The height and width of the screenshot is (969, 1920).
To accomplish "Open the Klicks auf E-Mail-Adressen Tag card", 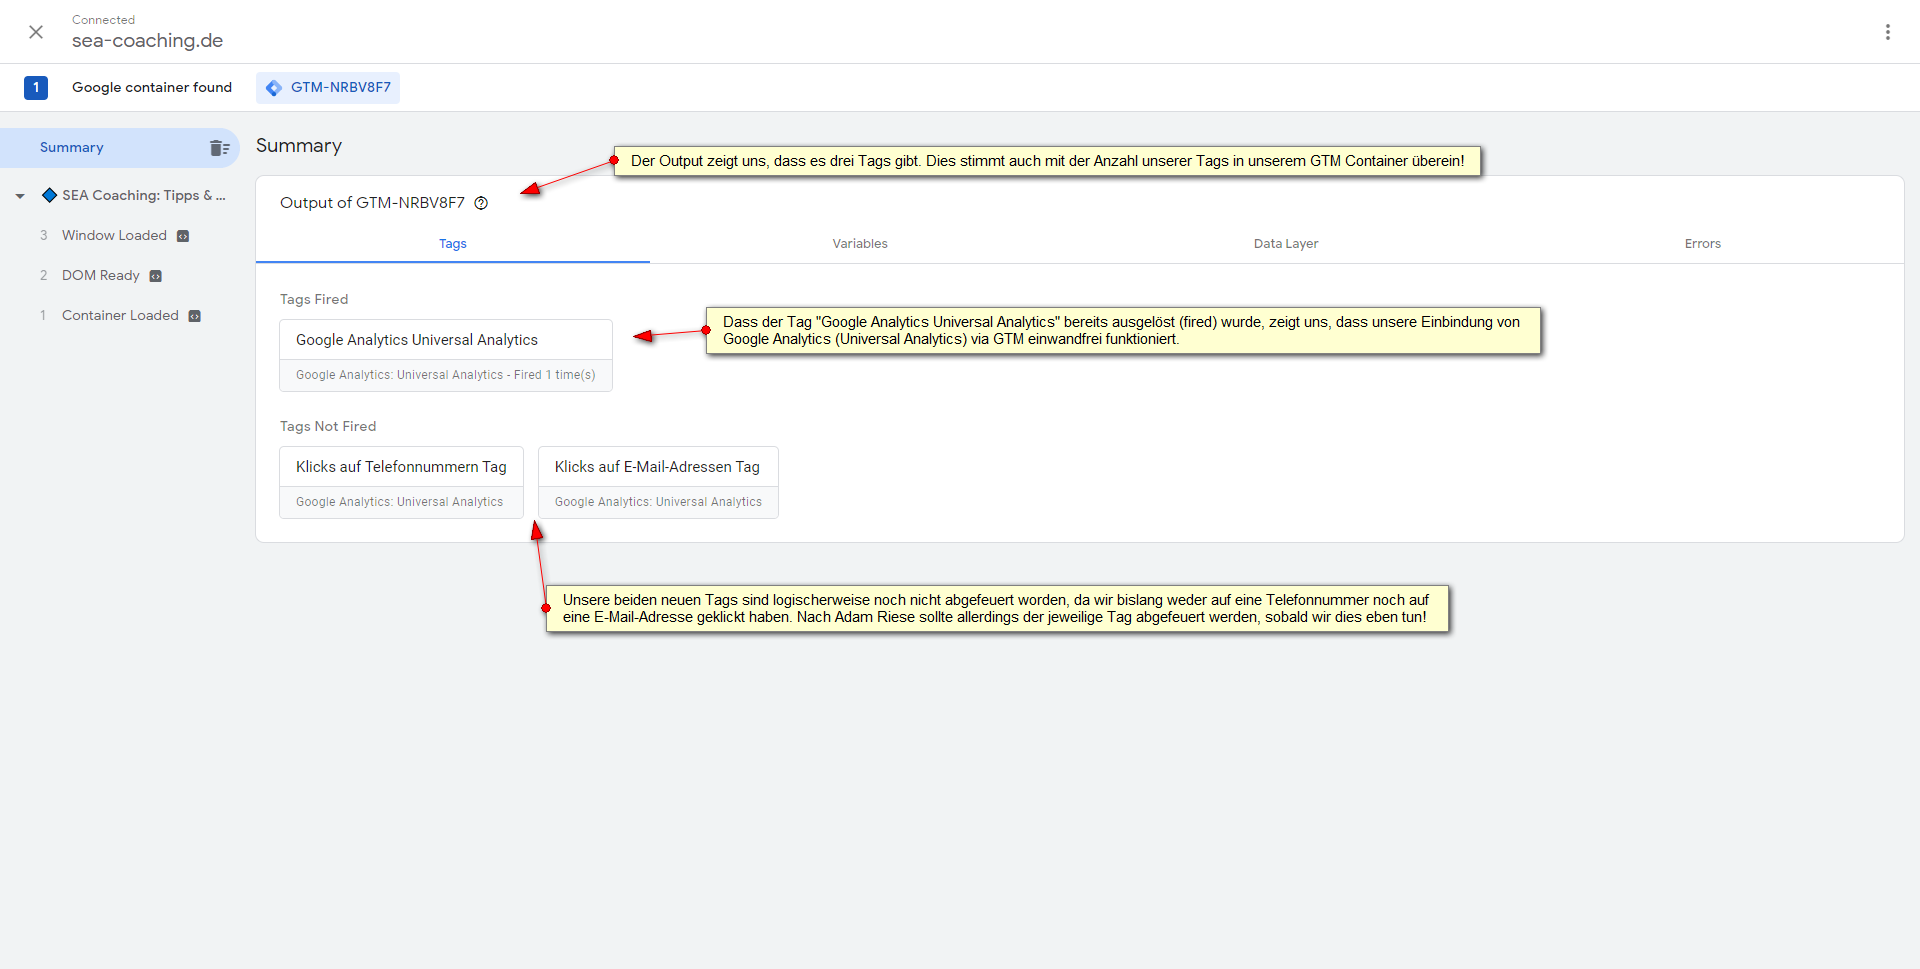I will click(658, 483).
